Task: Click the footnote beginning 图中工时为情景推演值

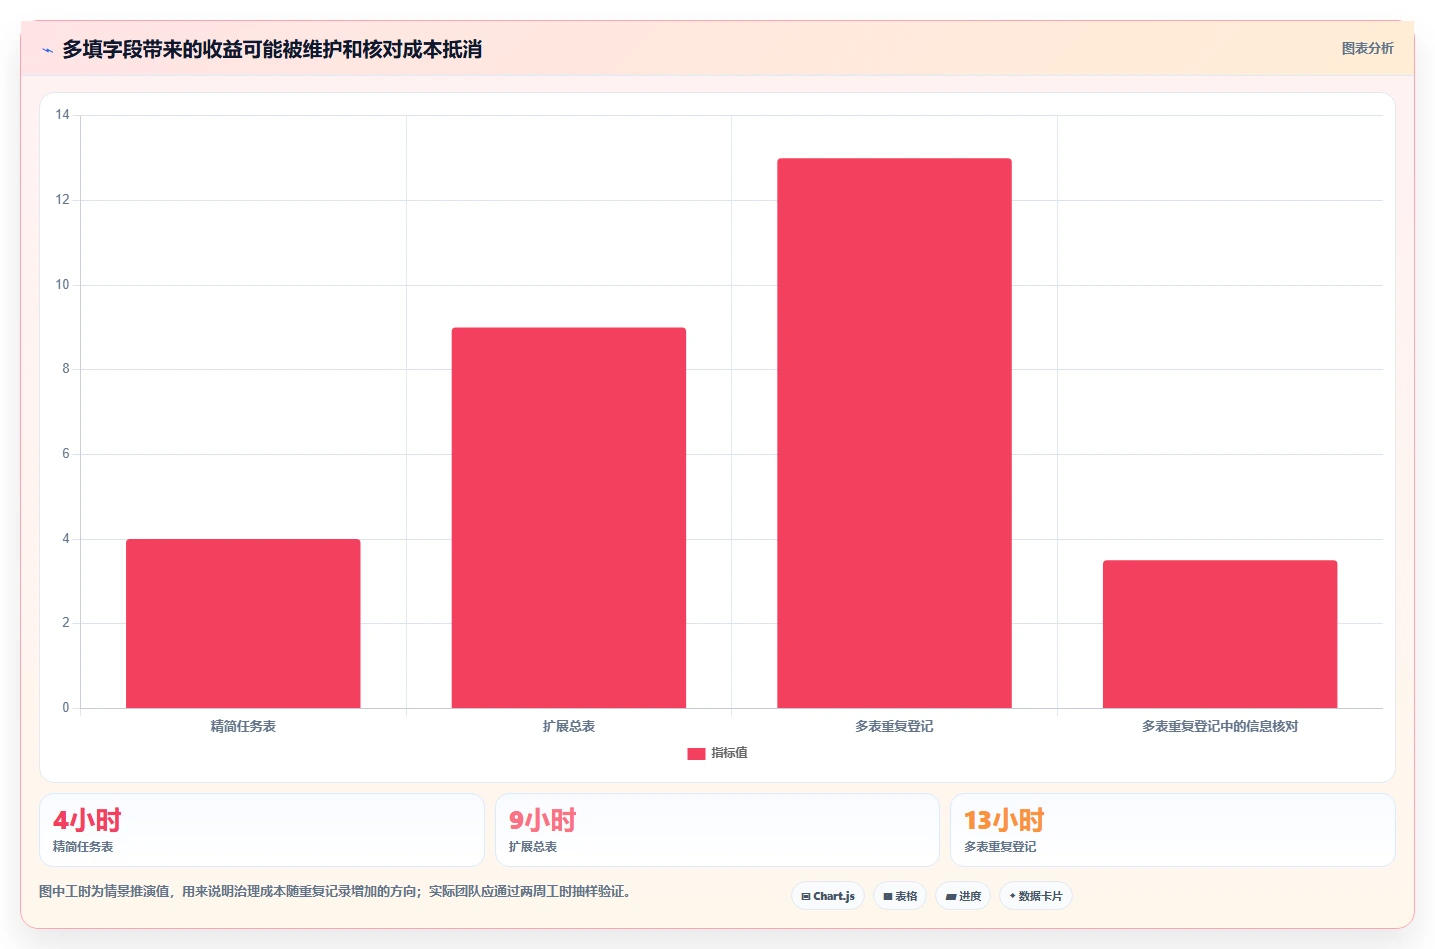Action: [335, 891]
